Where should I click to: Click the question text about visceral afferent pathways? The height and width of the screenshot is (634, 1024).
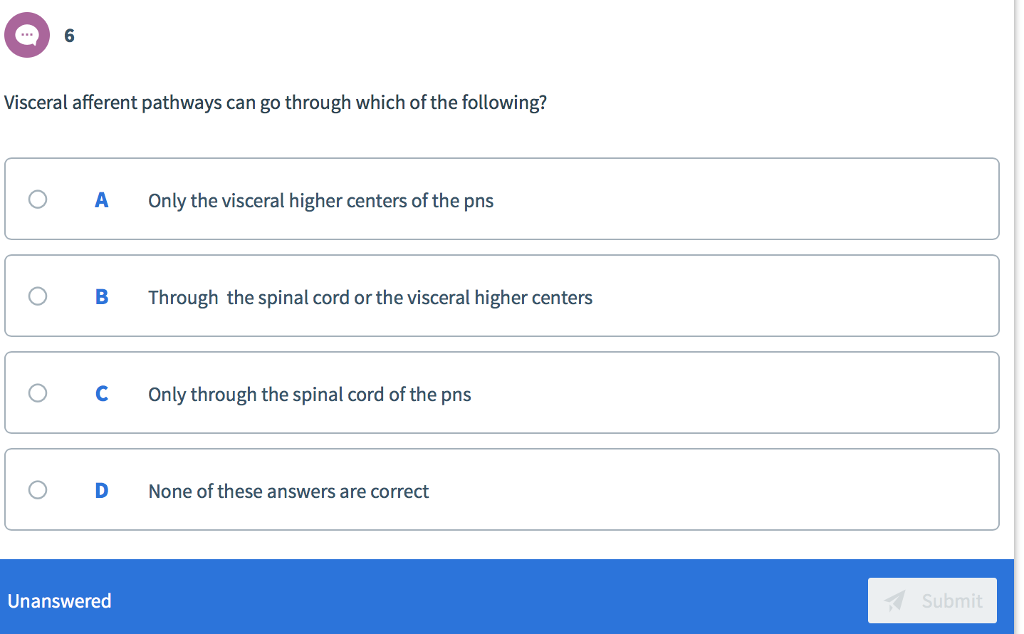click(x=277, y=102)
